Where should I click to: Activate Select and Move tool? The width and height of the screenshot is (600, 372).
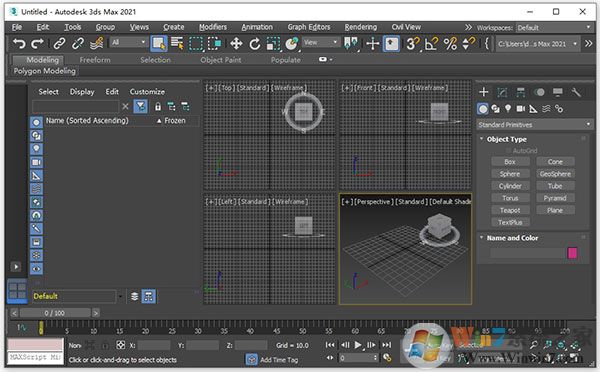[x=236, y=44]
